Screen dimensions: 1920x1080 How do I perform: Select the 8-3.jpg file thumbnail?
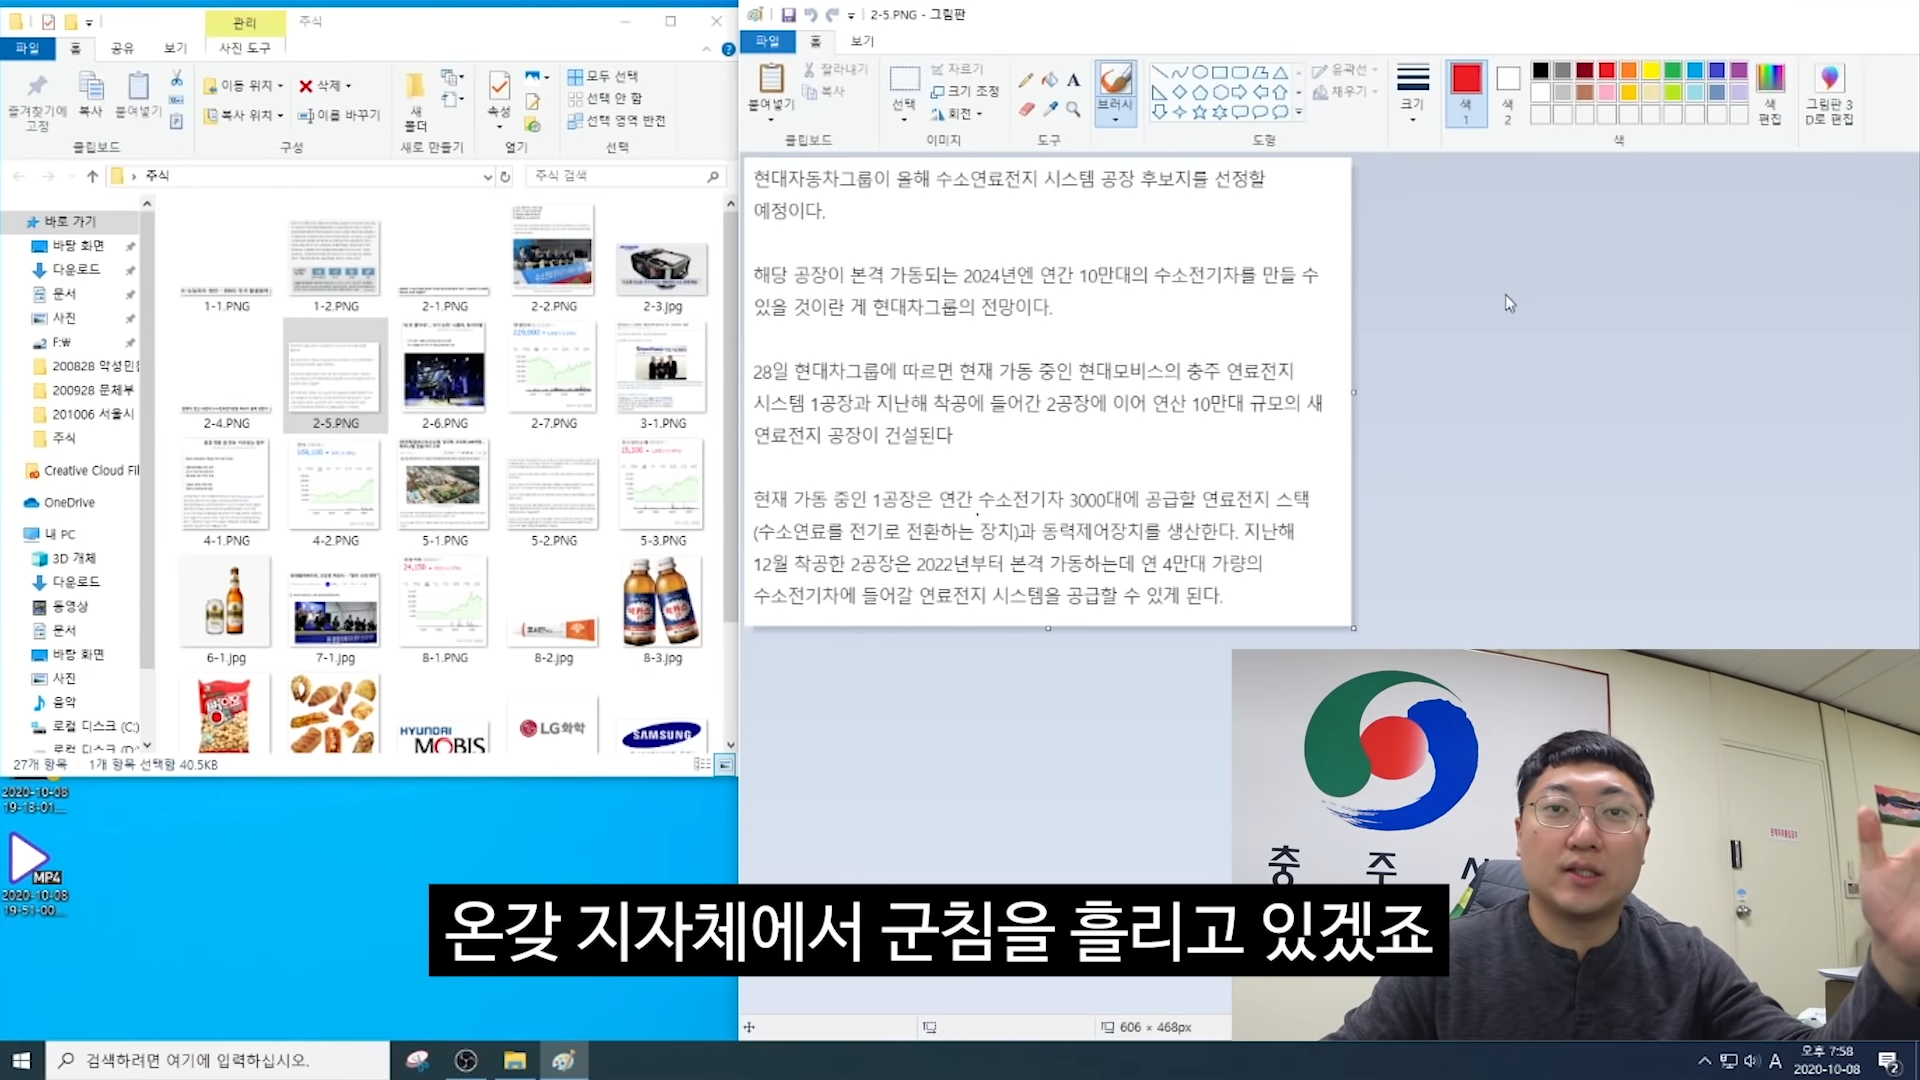pos(662,611)
